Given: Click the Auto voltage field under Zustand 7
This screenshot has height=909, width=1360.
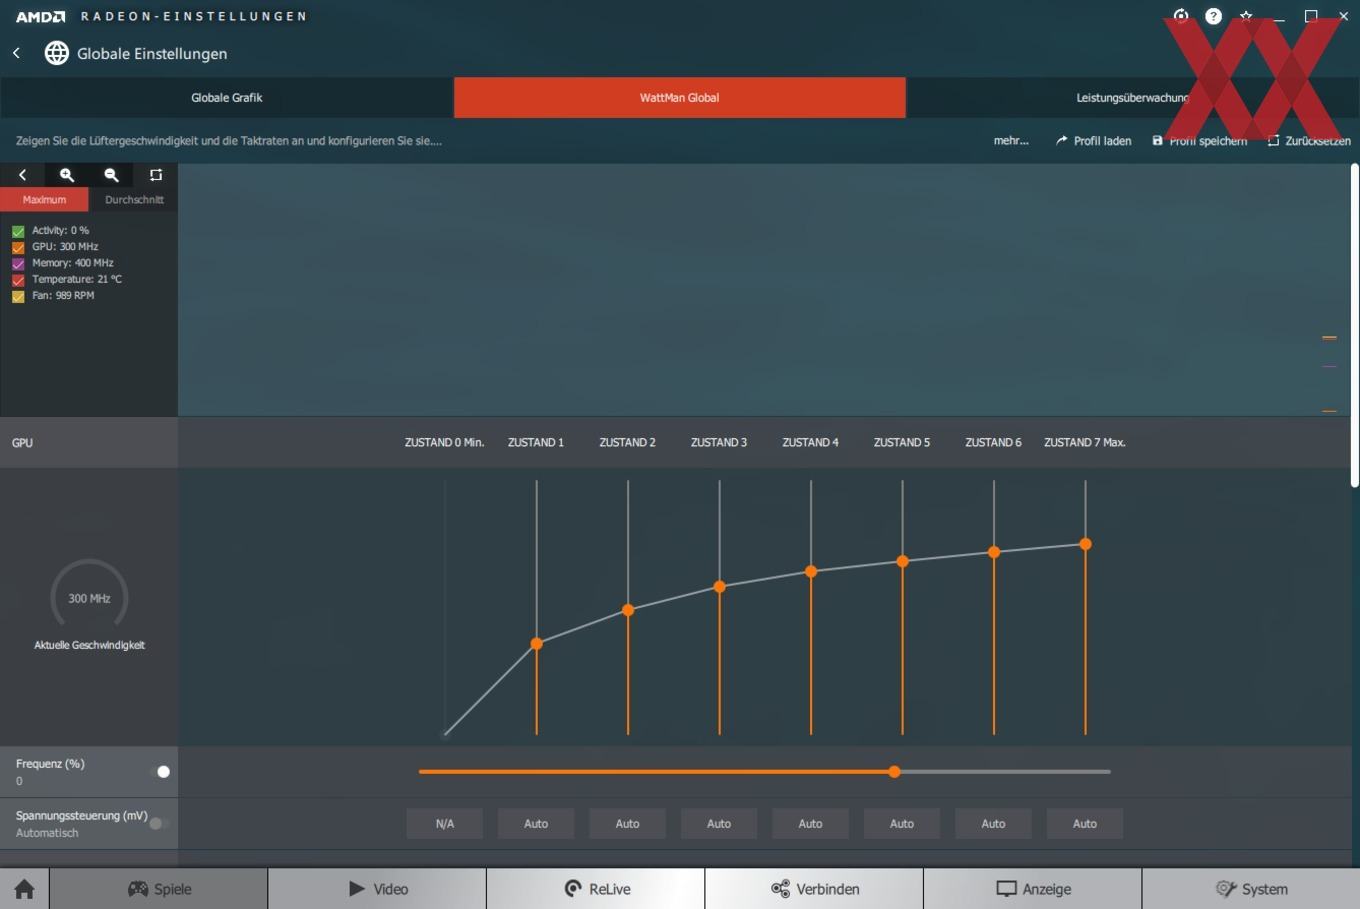Looking at the screenshot, I should click(x=1085, y=824).
